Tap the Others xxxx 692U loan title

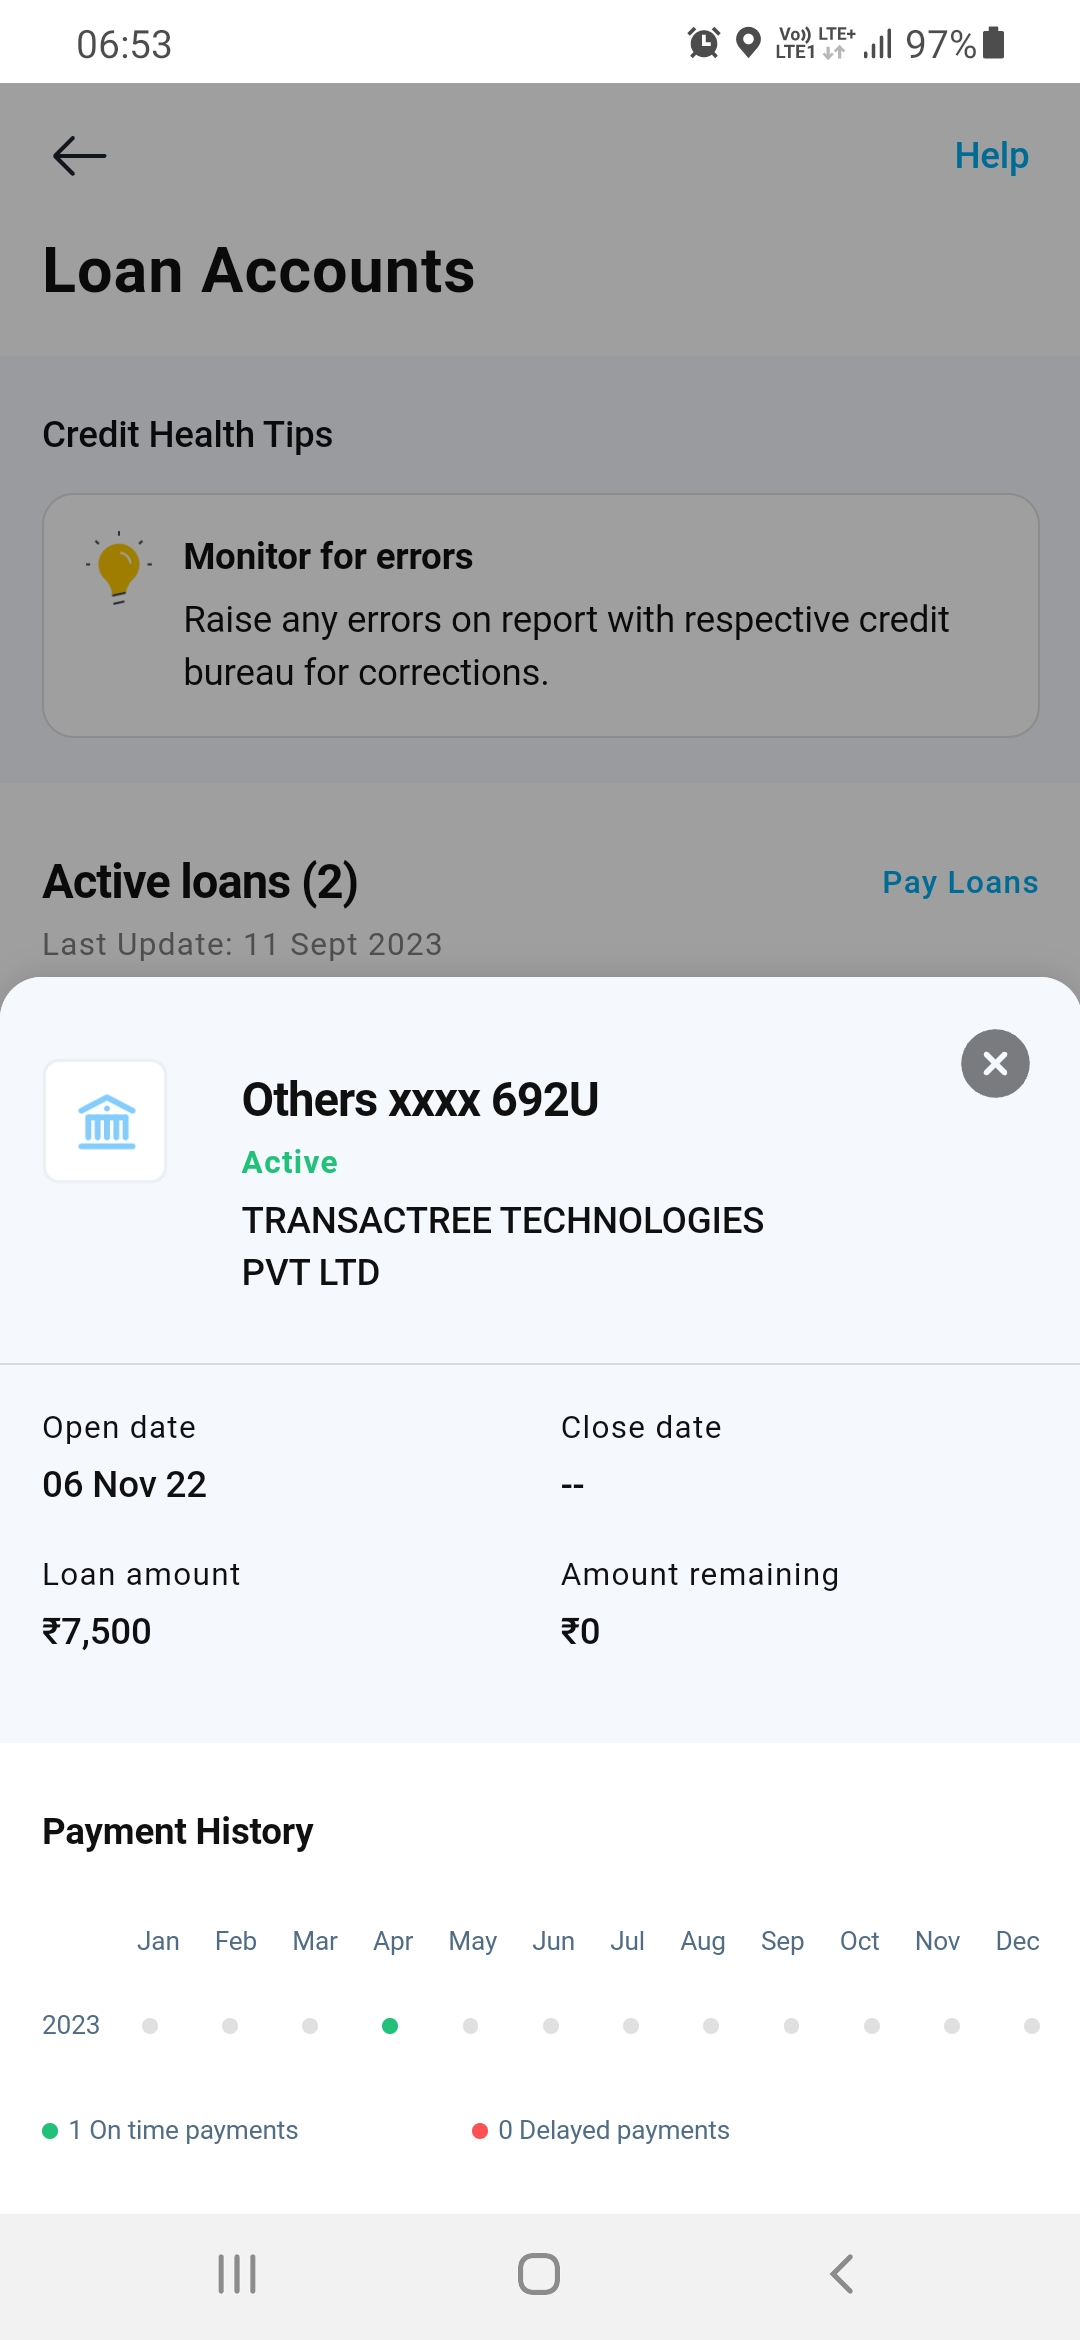420,1100
